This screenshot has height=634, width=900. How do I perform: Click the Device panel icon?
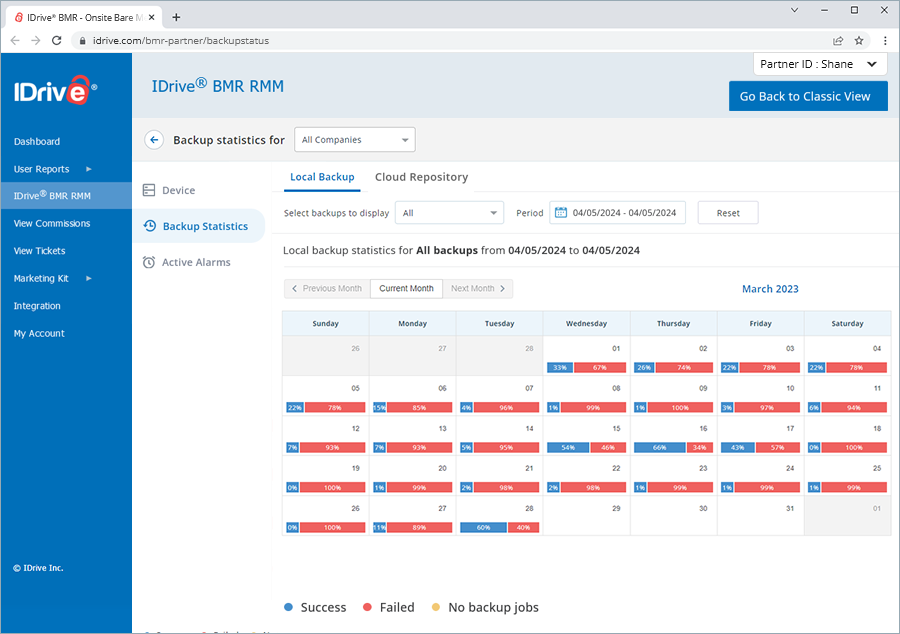coord(149,190)
